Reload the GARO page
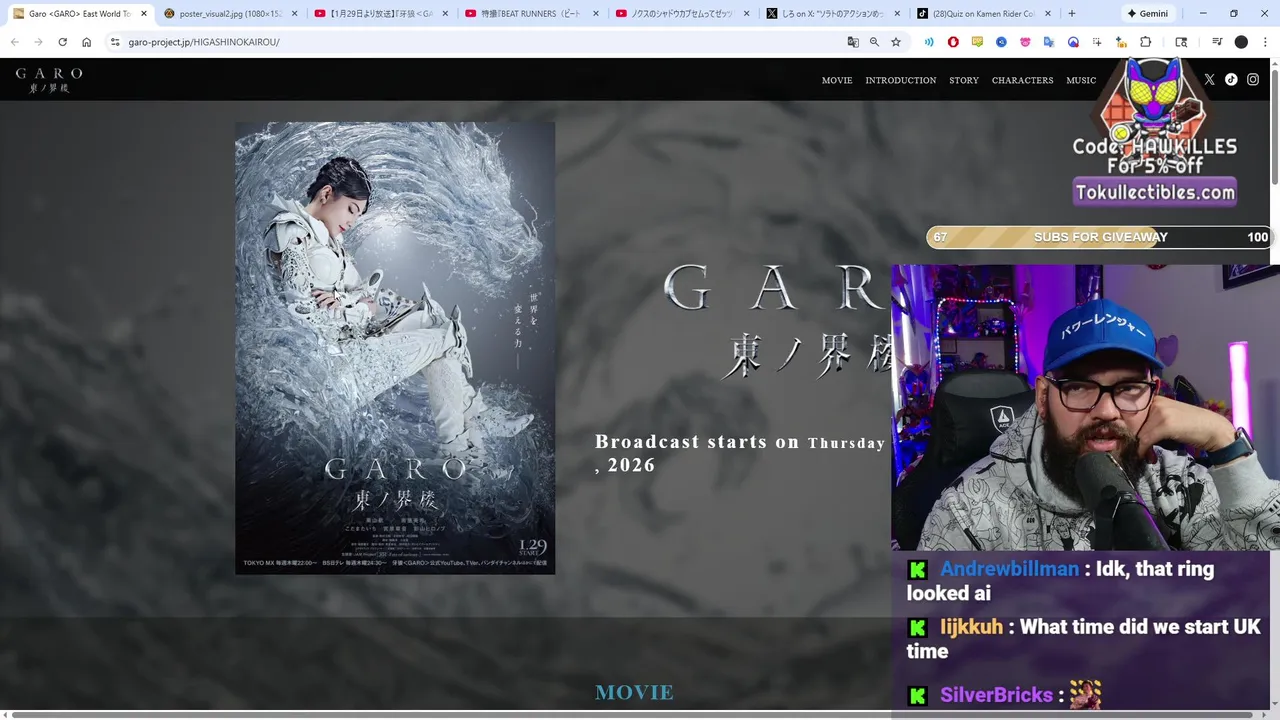This screenshot has height=720, width=1280. click(x=62, y=42)
